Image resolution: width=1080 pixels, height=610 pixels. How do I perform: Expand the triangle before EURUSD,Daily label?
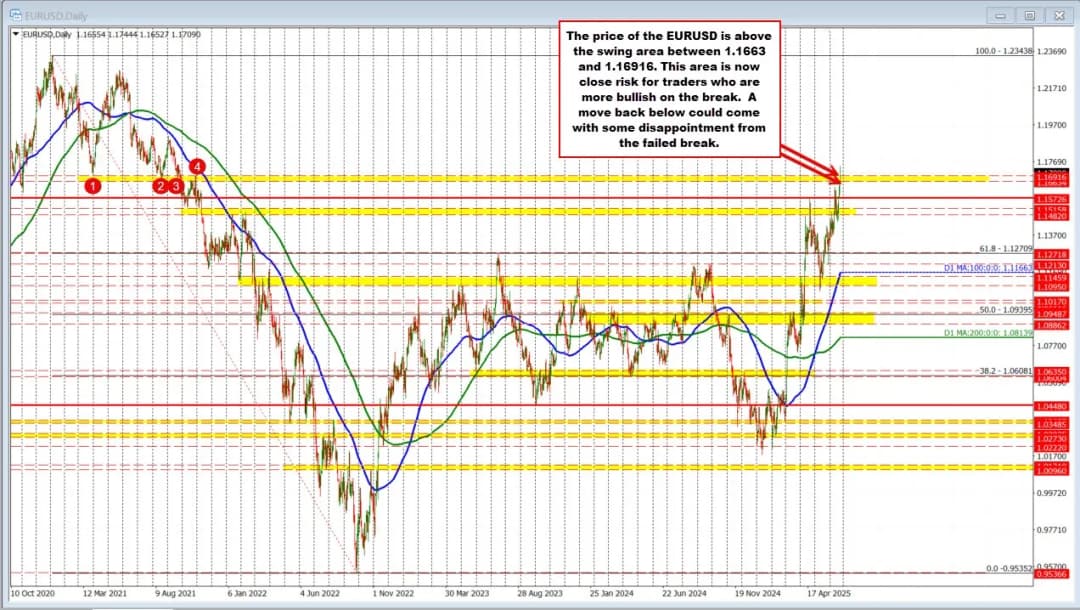14,33
